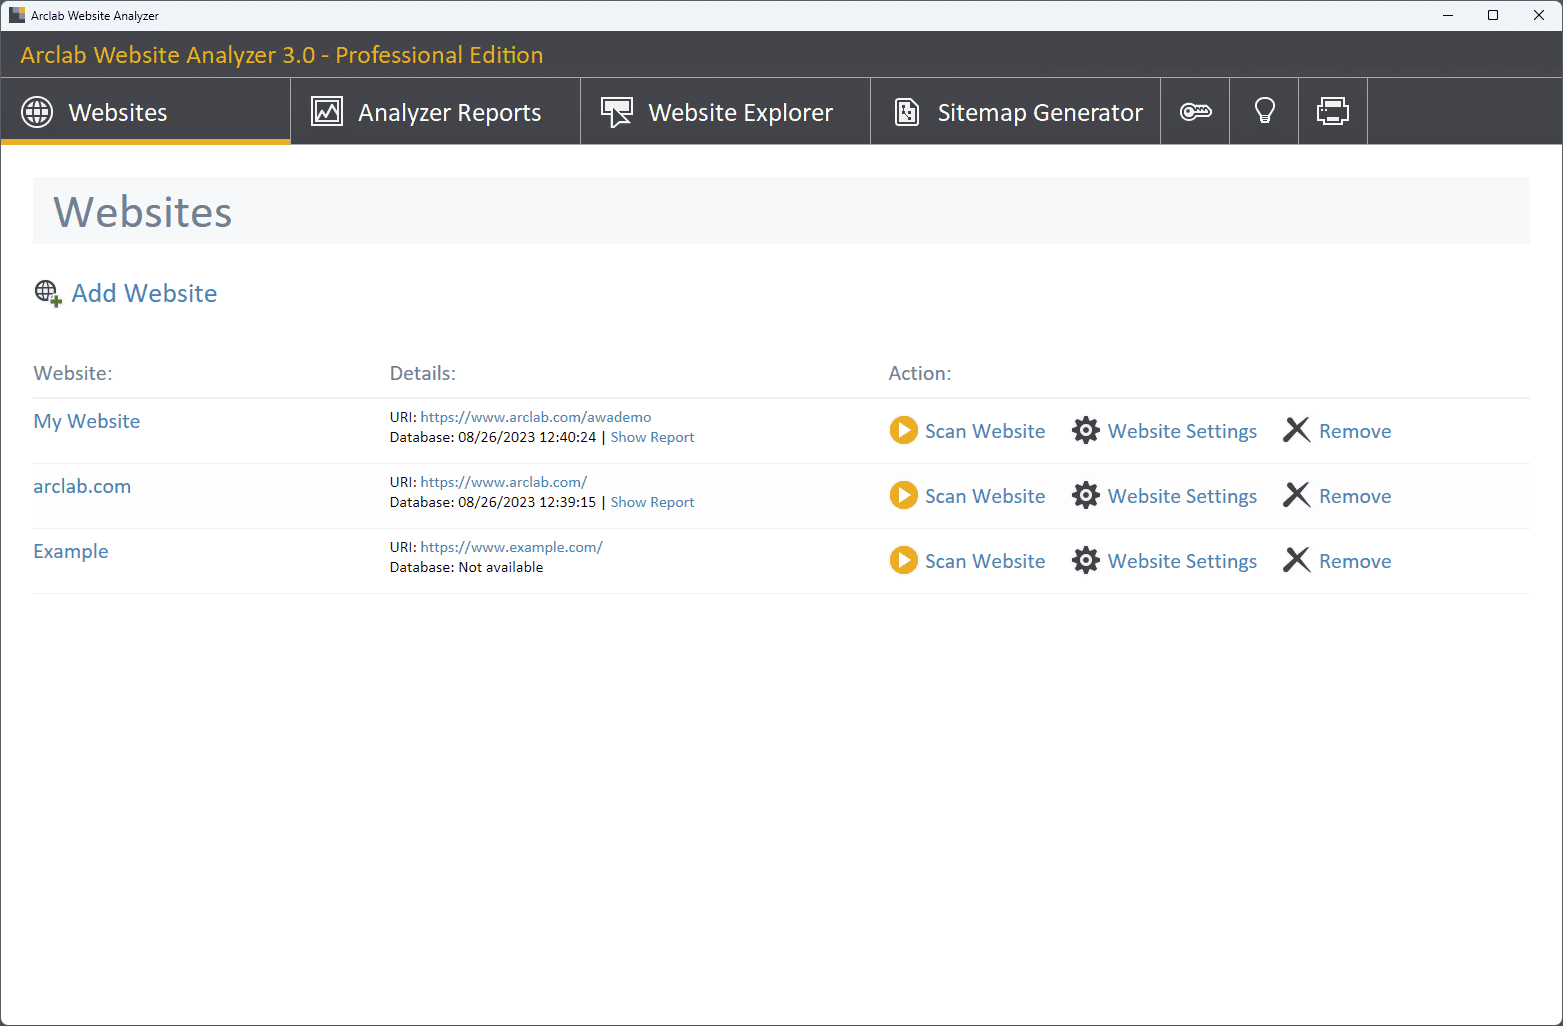Click the Websites page heading
1563x1026 pixels.
(143, 212)
